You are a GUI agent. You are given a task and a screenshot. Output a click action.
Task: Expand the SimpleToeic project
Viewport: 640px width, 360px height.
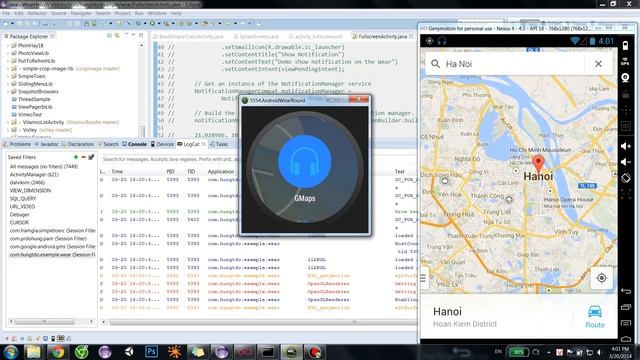[x=8, y=76]
